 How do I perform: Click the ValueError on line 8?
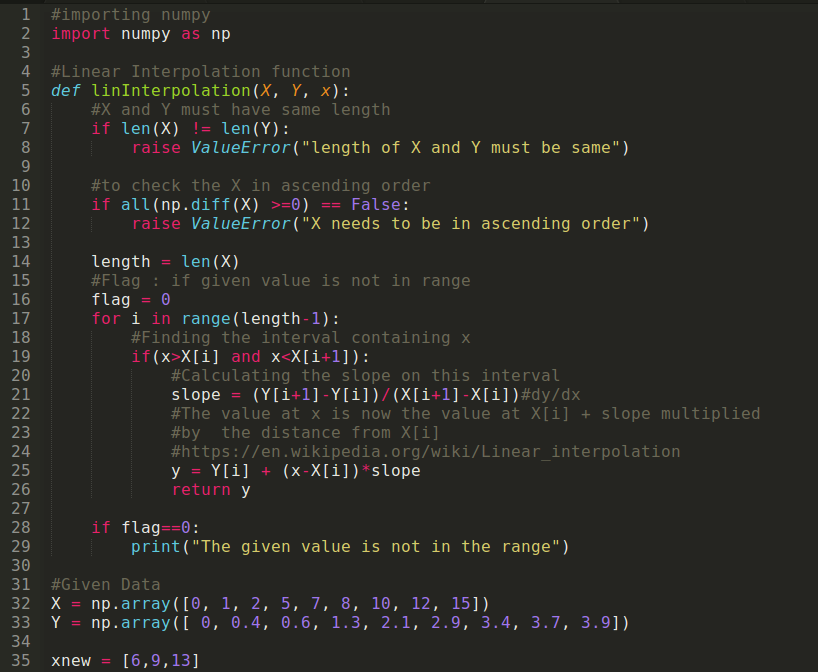(x=237, y=147)
